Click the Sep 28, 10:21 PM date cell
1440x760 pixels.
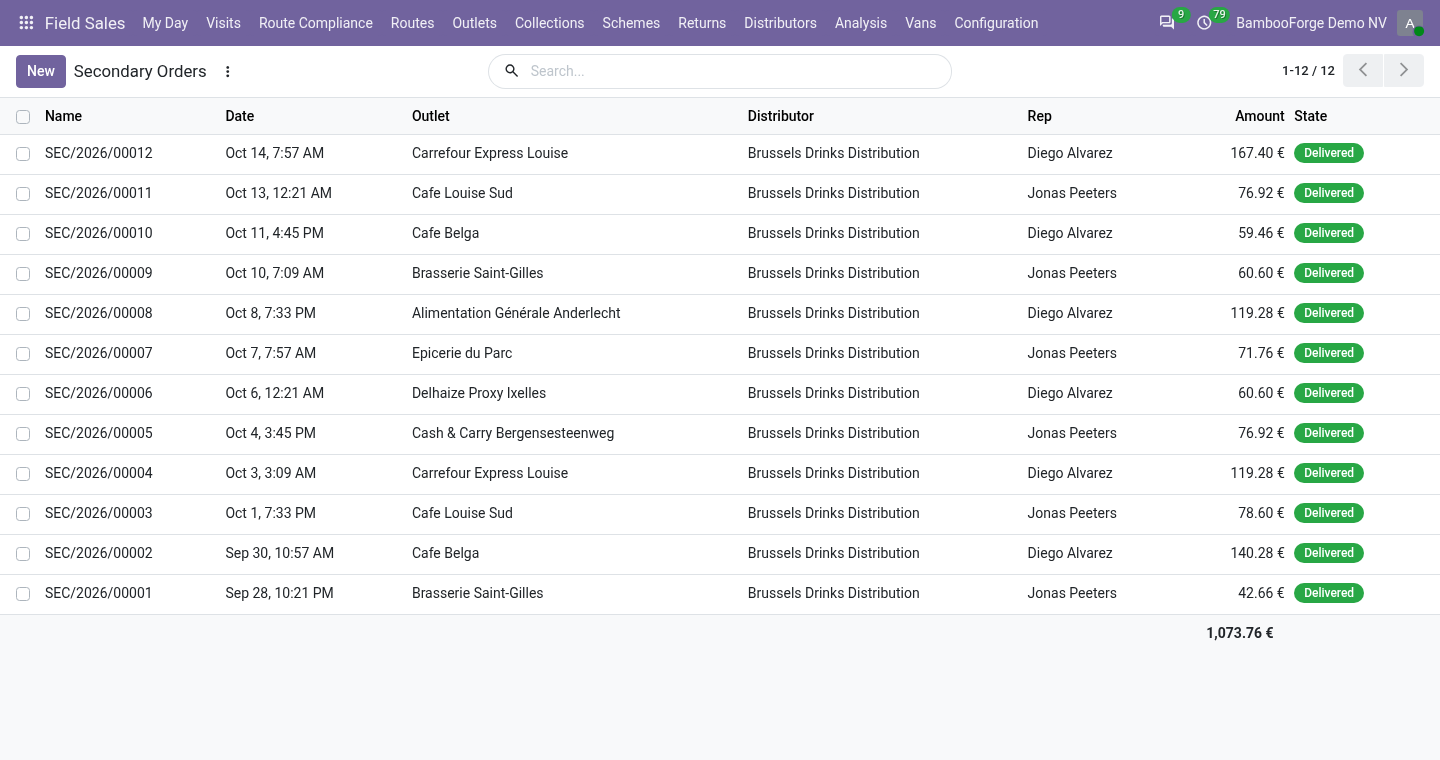[279, 593]
